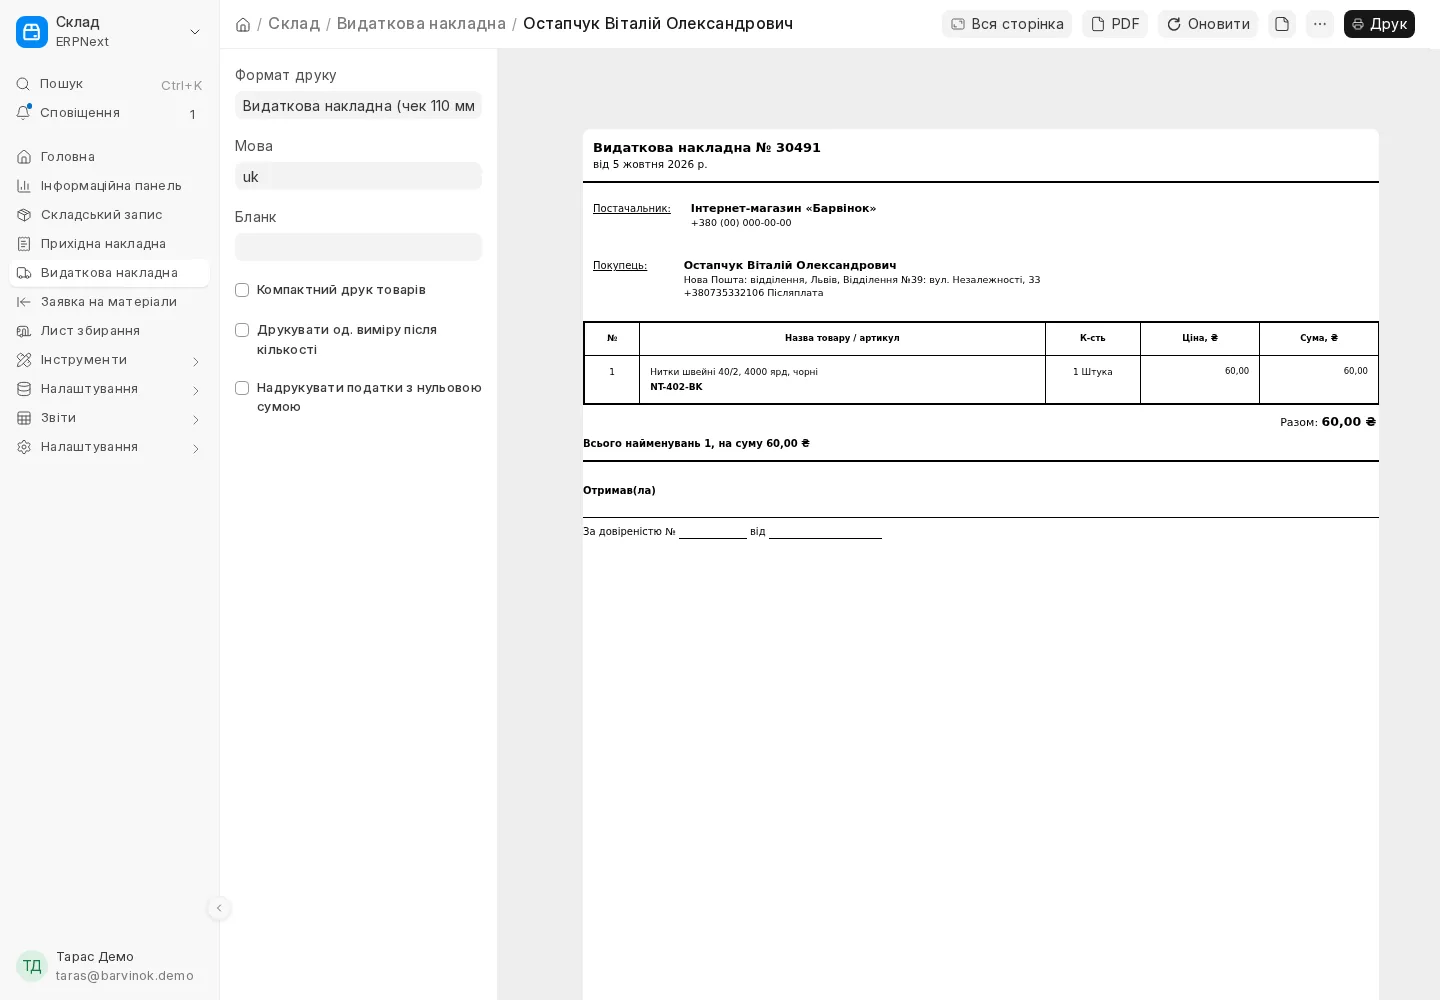Click the page icon button beside Оновити
1440x1000 pixels.
point(1282,24)
